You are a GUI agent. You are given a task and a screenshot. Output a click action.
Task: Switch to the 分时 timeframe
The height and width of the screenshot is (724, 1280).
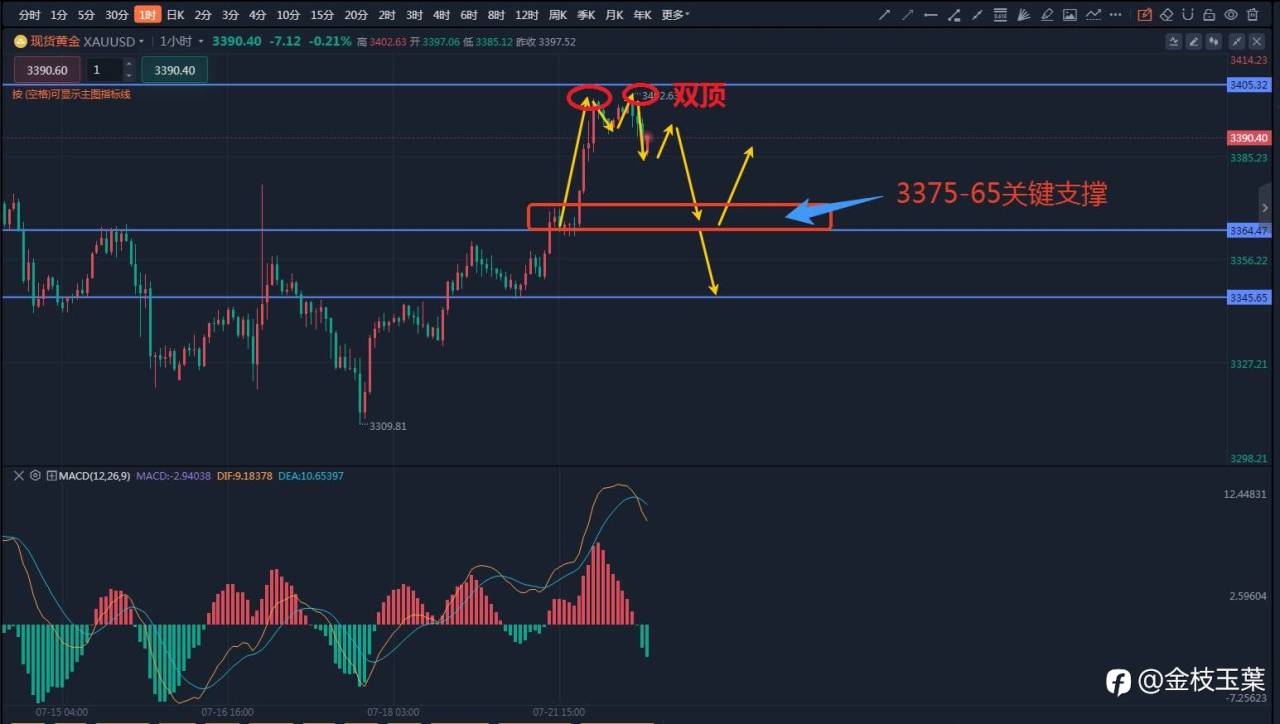(30, 15)
